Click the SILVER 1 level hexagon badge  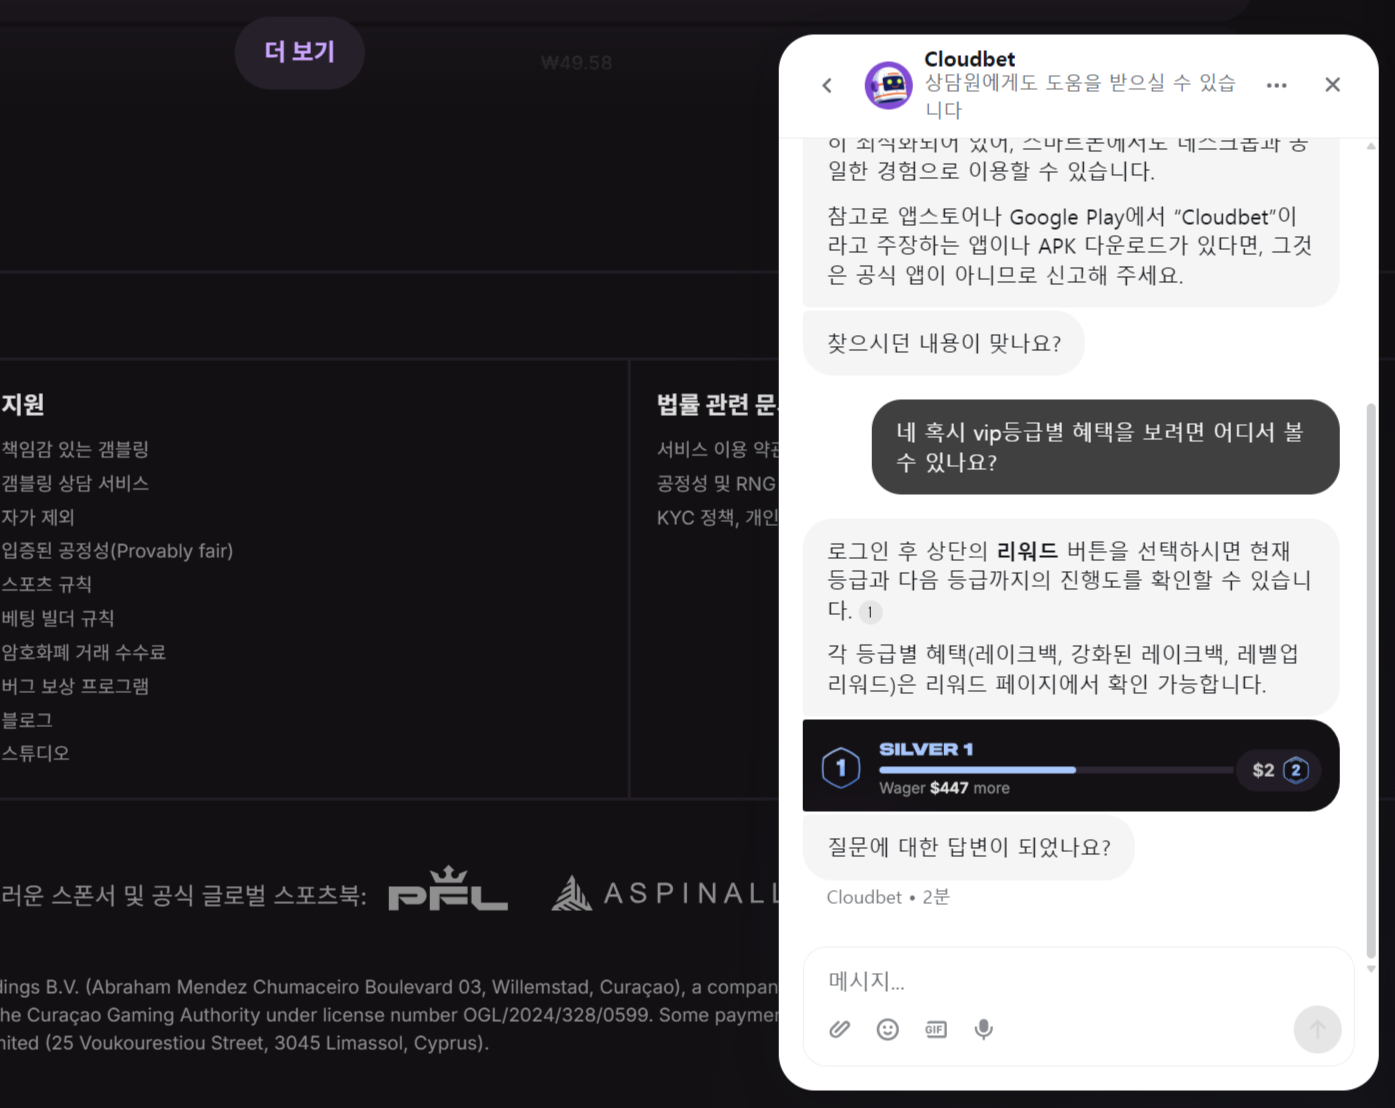pos(841,768)
